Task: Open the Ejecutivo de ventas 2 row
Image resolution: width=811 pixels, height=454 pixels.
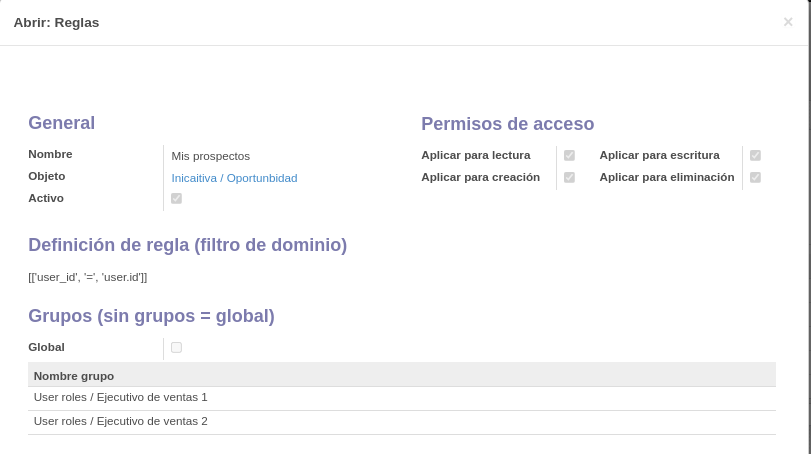Action: [x=402, y=422]
